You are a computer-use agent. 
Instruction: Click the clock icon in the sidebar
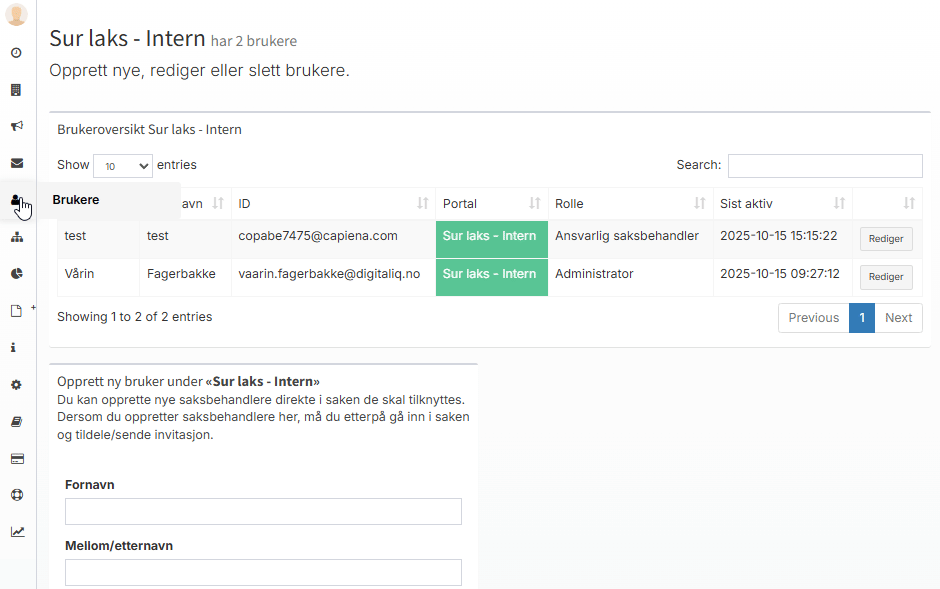(16, 52)
